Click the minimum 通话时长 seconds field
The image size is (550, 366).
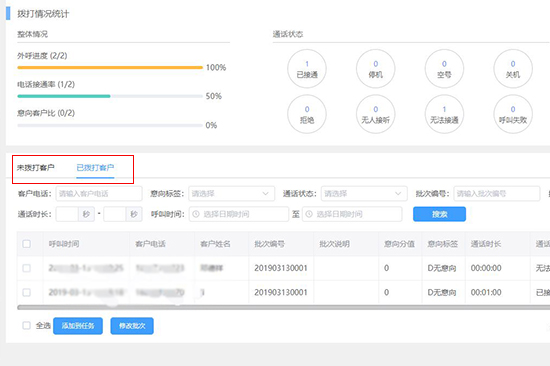click(x=67, y=214)
